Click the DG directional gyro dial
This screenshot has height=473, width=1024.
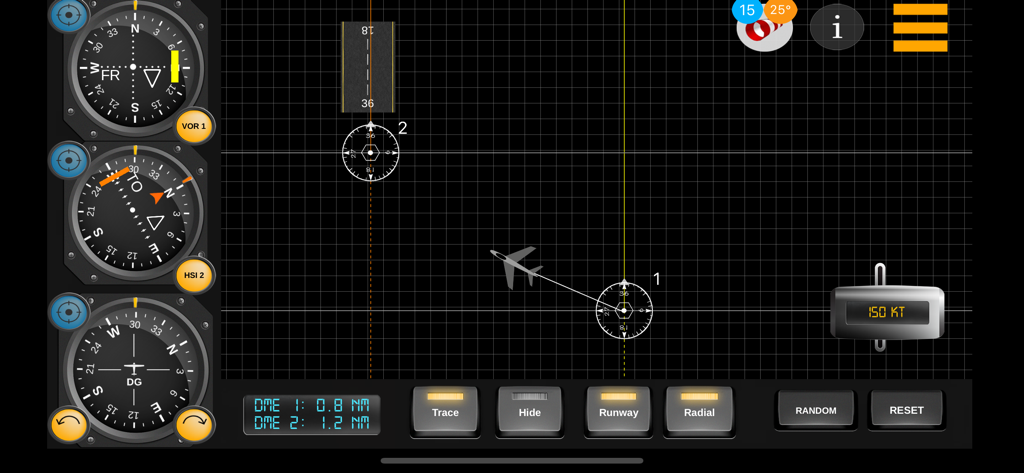(x=135, y=368)
